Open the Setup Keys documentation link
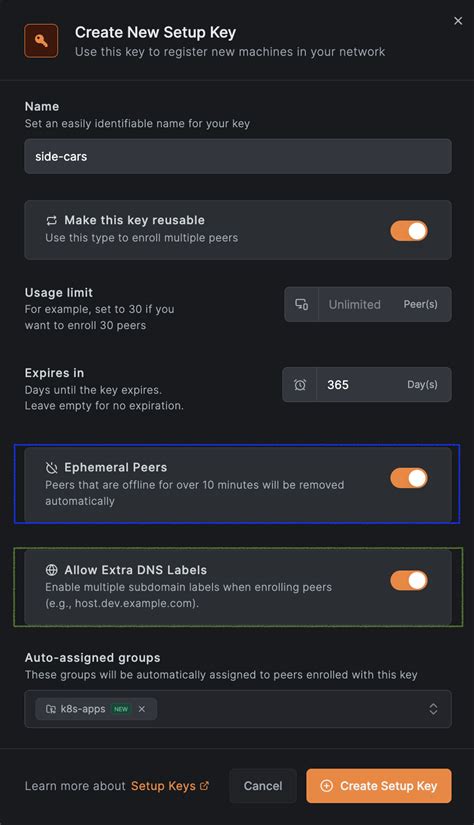 163,786
